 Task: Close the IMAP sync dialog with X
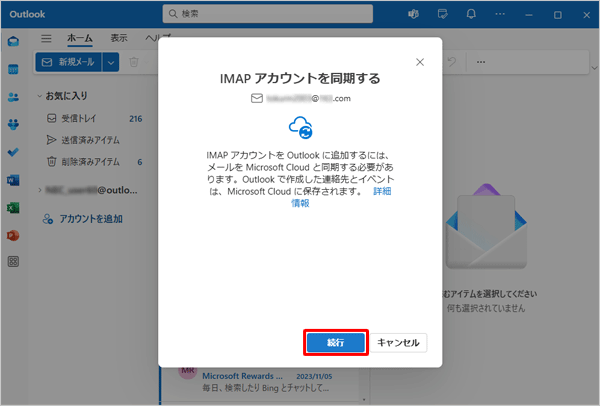point(420,62)
